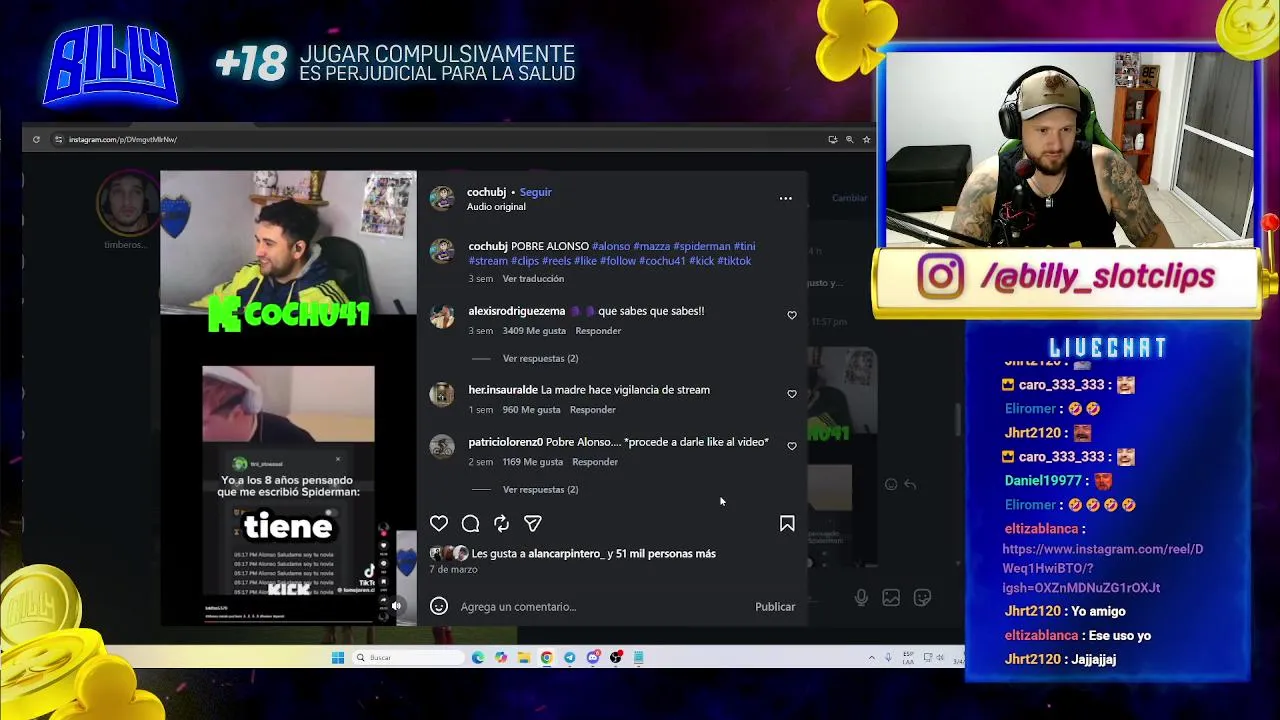Viewport: 1280px width, 720px height.
Task: Click the reel video player
Action: coord(288,398)
